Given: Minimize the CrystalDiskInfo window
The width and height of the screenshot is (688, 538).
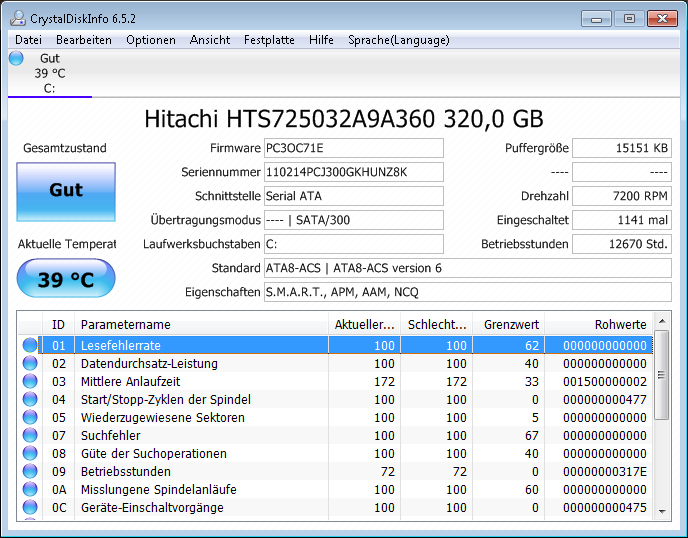Looking at the screenshot, I should point(596,19).
